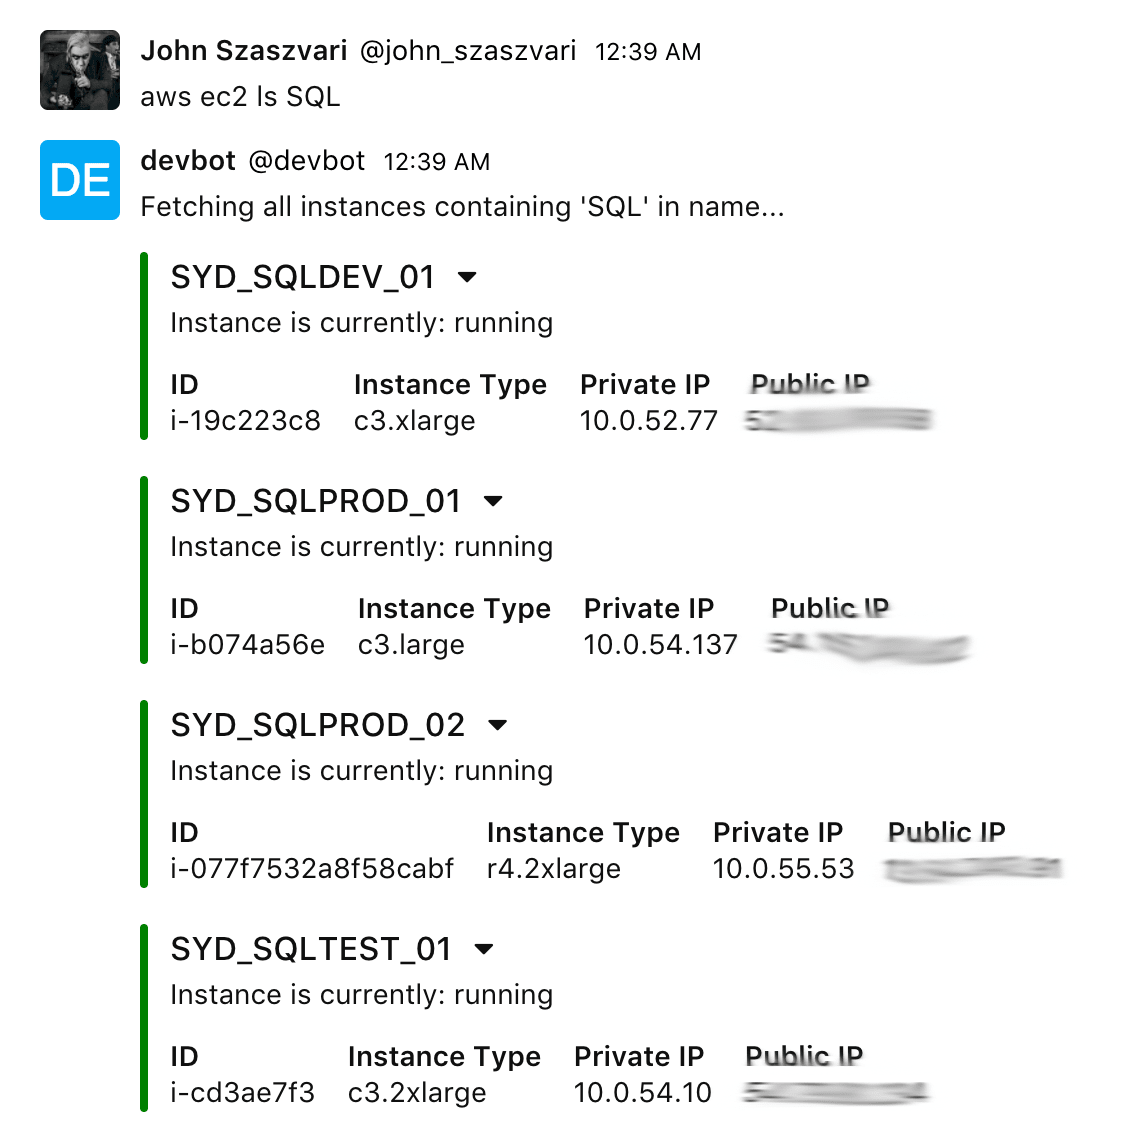
Task: Click instance ID i-077f7532a8f58cabf
Action: (x=312, y=869)
